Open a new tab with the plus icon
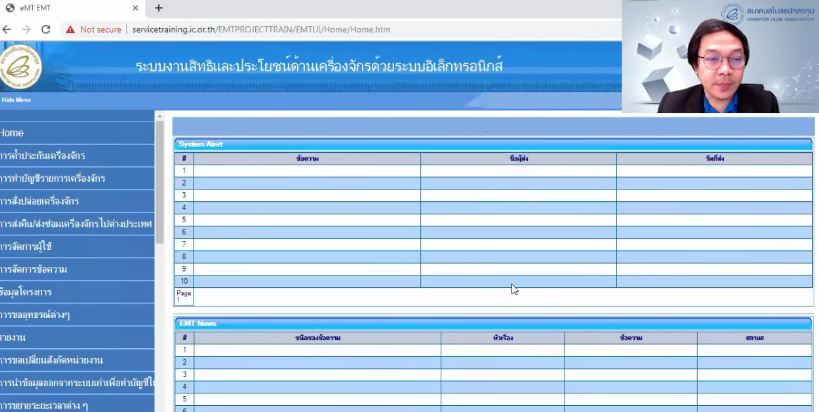 click(159, 8)
